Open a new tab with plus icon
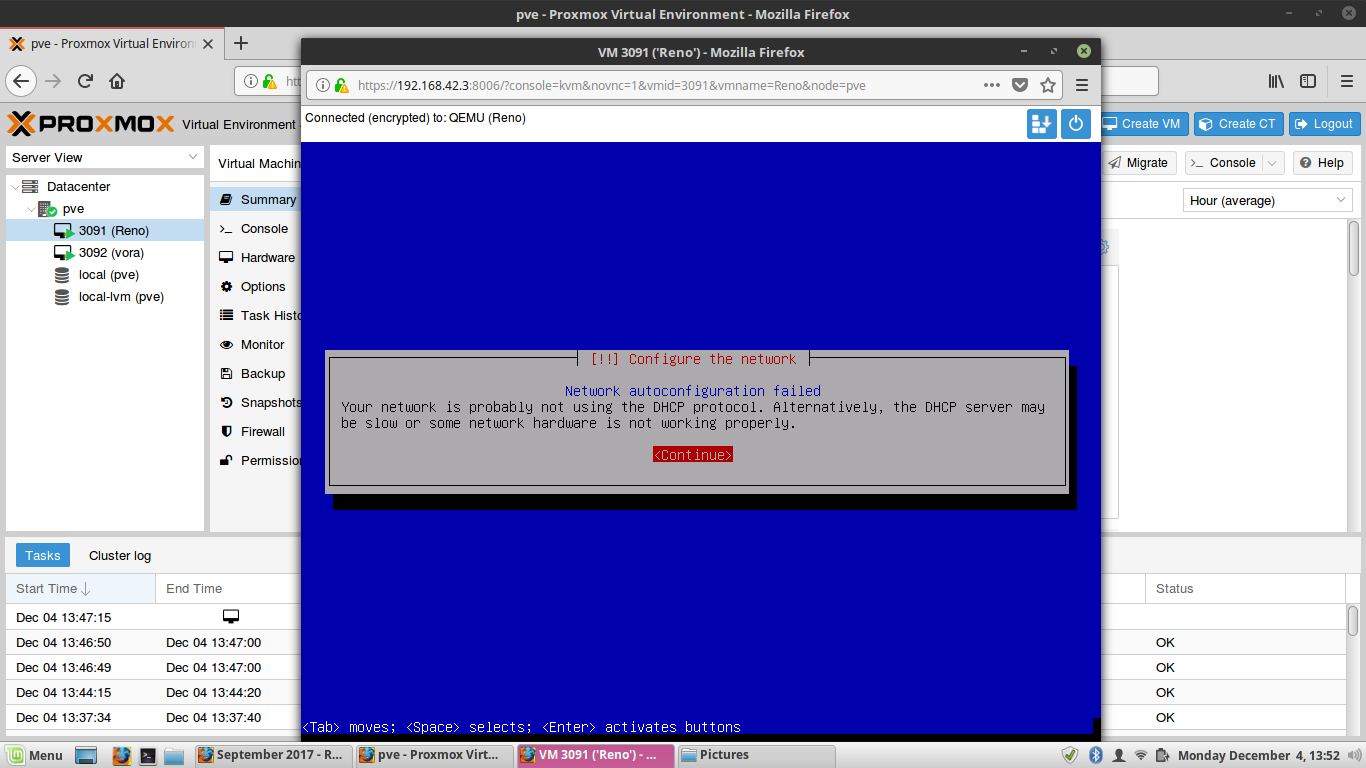 point(240,43)
